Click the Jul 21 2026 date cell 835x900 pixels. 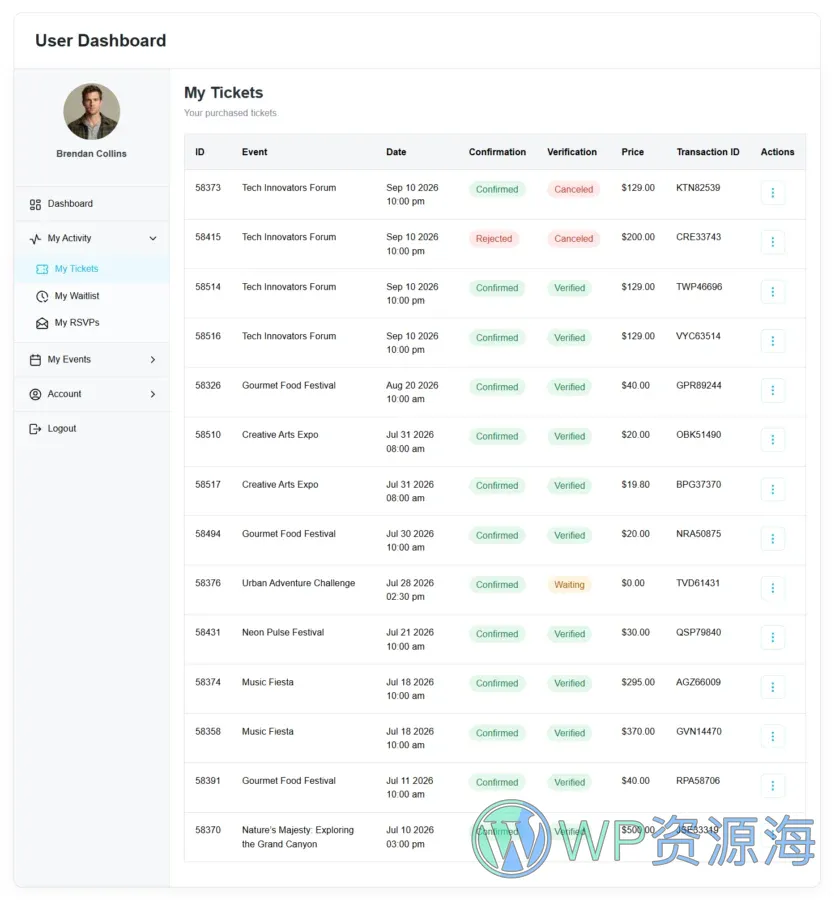(410, 639)
